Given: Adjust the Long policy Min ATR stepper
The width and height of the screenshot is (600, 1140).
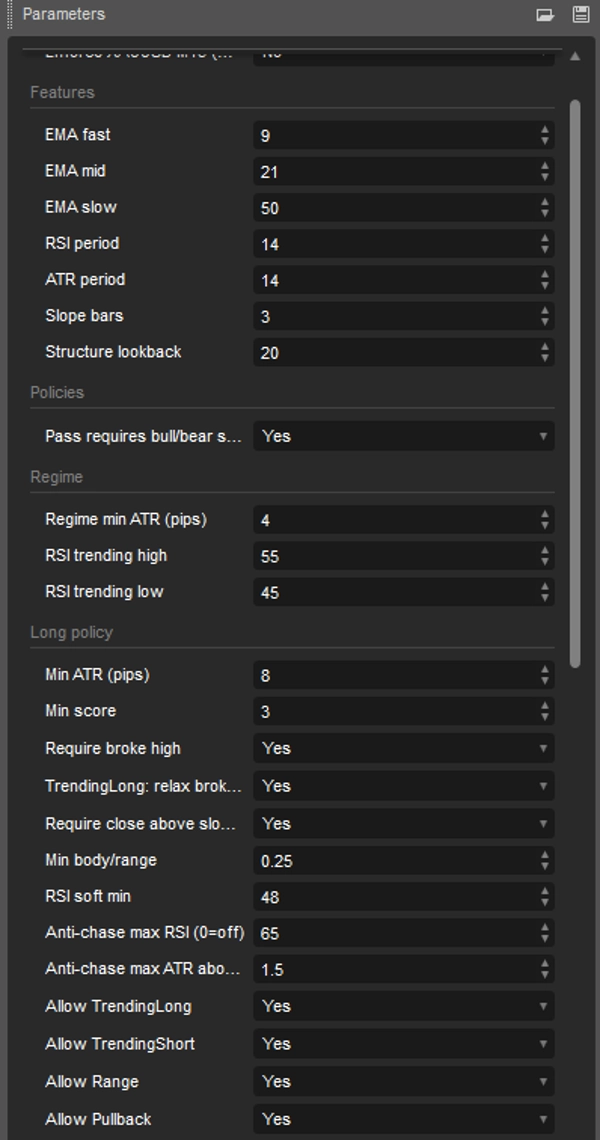Looking at the screenshot, I should (545, 675).
